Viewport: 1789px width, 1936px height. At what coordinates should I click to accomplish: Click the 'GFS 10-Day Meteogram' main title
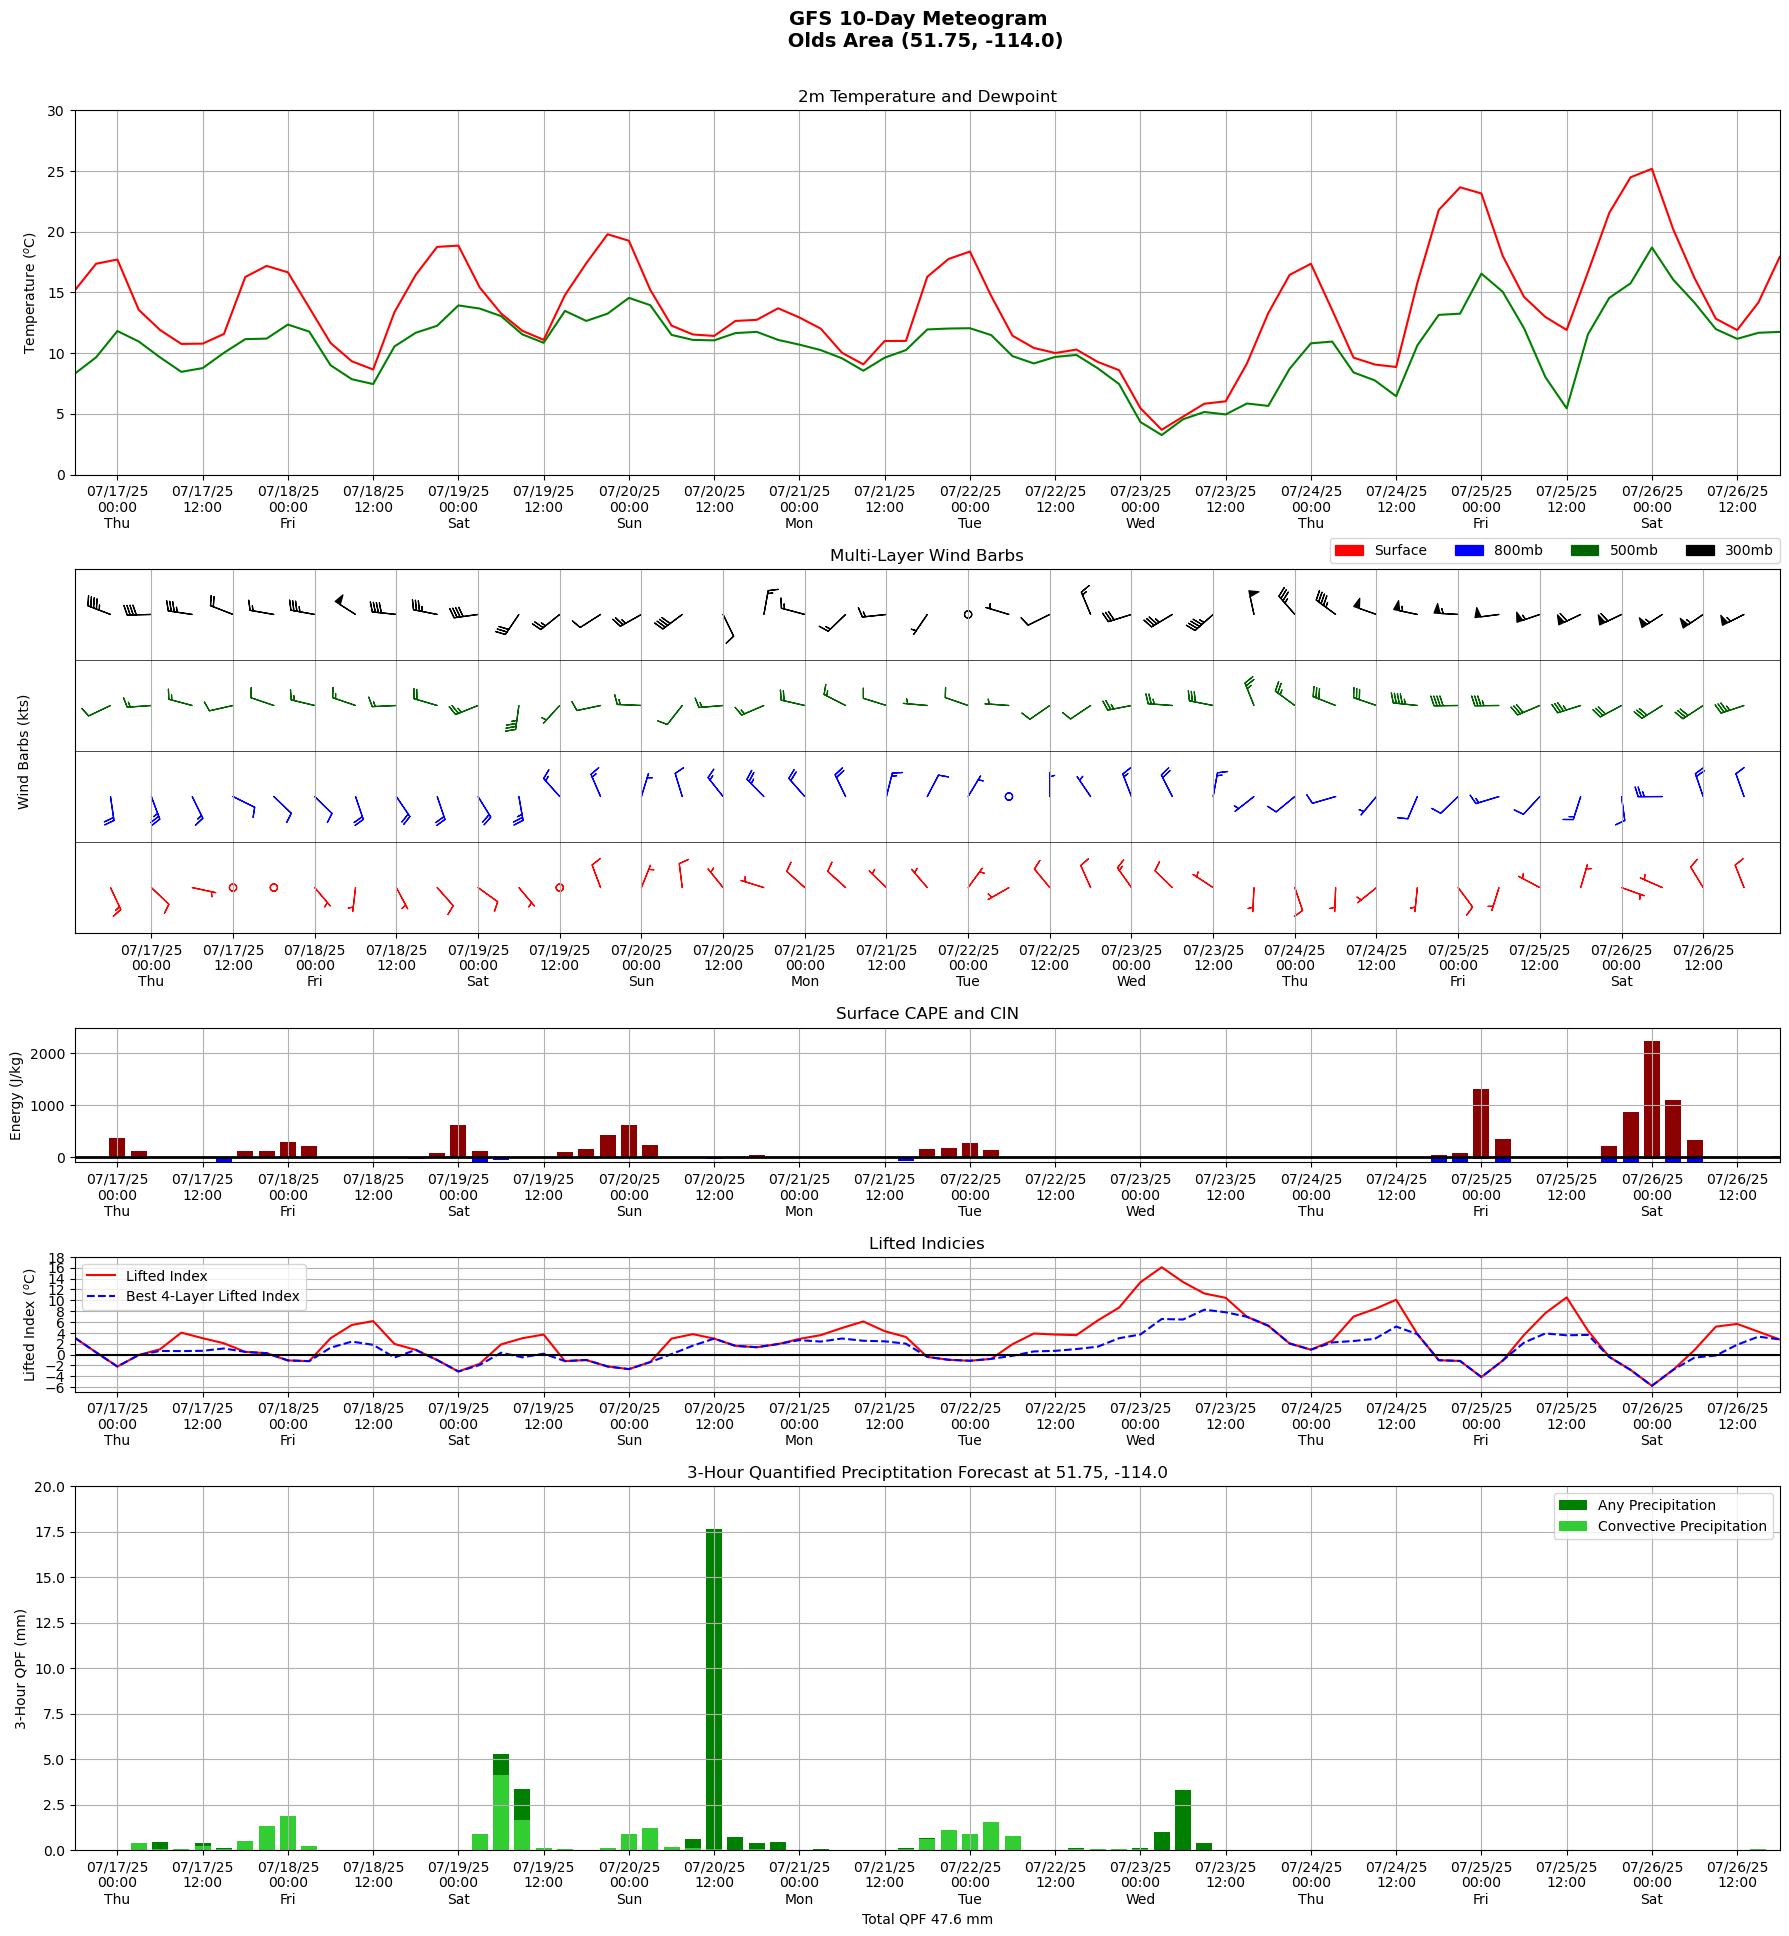[x=918, y=19]
